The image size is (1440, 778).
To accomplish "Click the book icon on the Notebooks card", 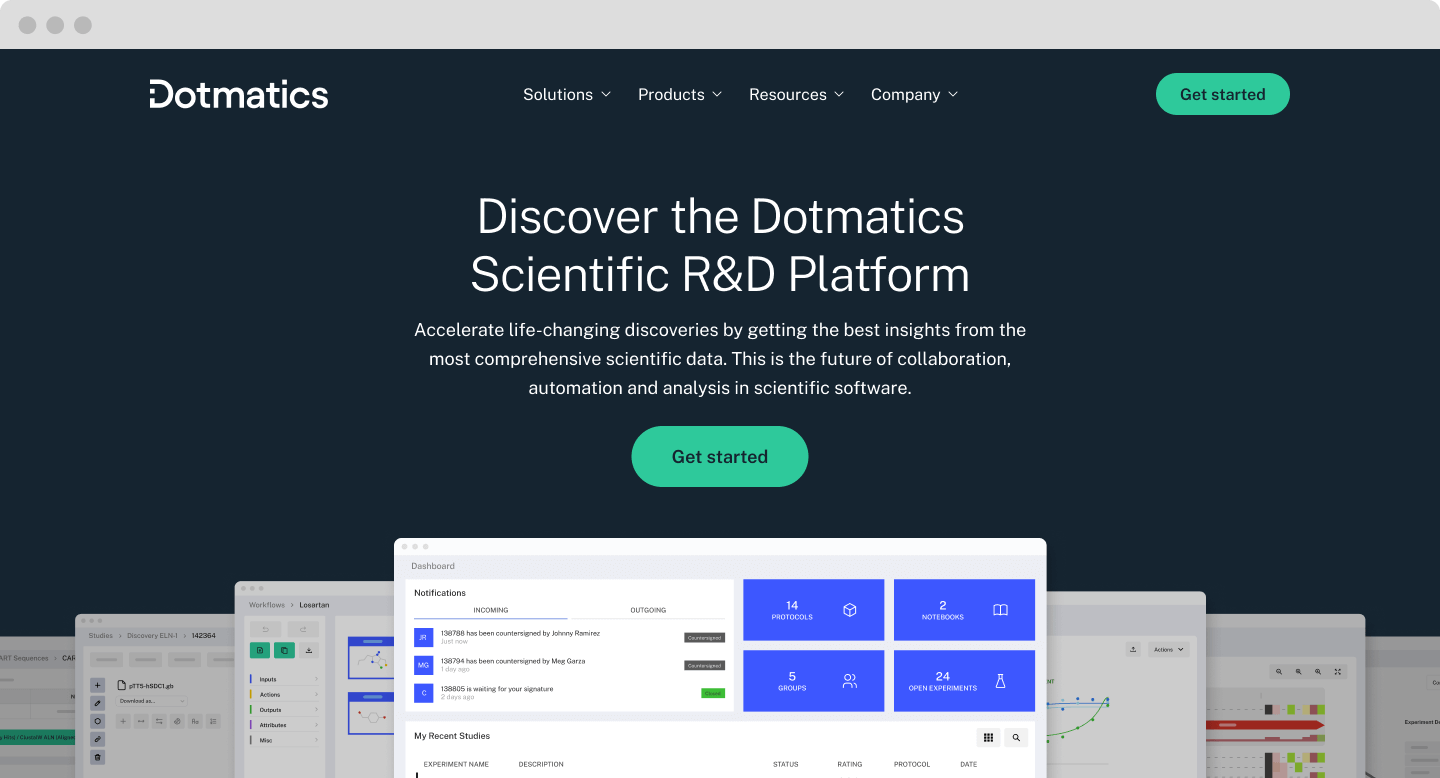I will coord(1000,610).
